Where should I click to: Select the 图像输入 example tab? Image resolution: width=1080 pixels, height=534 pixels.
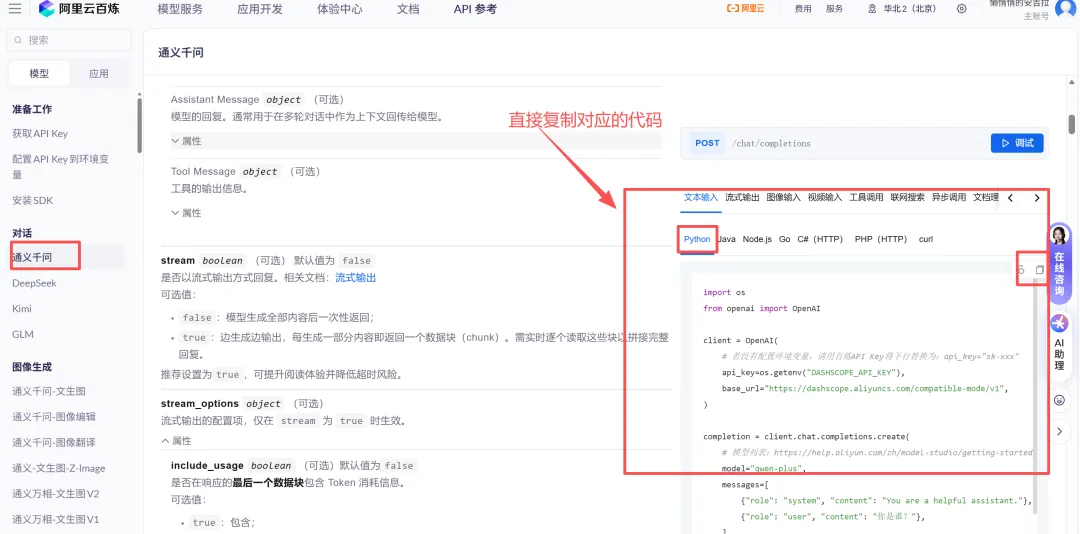[x=784, y=197]
